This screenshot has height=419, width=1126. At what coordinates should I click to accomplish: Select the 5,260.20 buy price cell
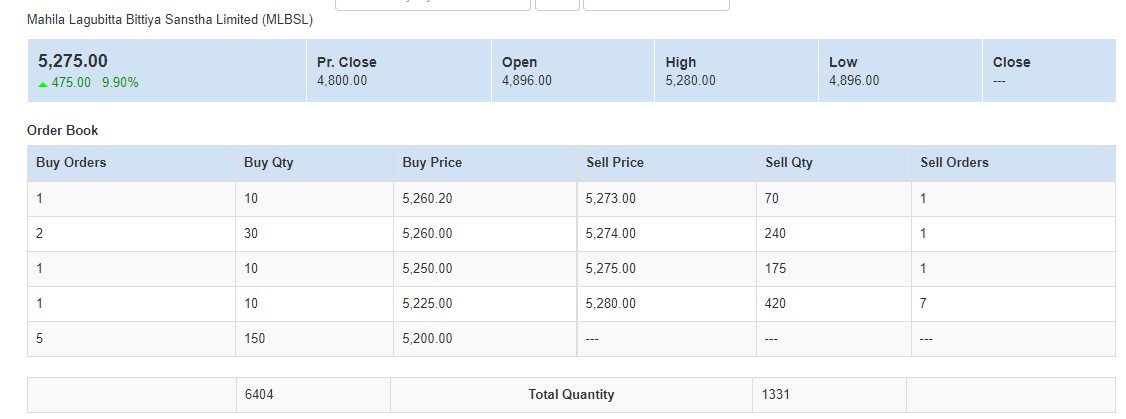click(427, 199)
